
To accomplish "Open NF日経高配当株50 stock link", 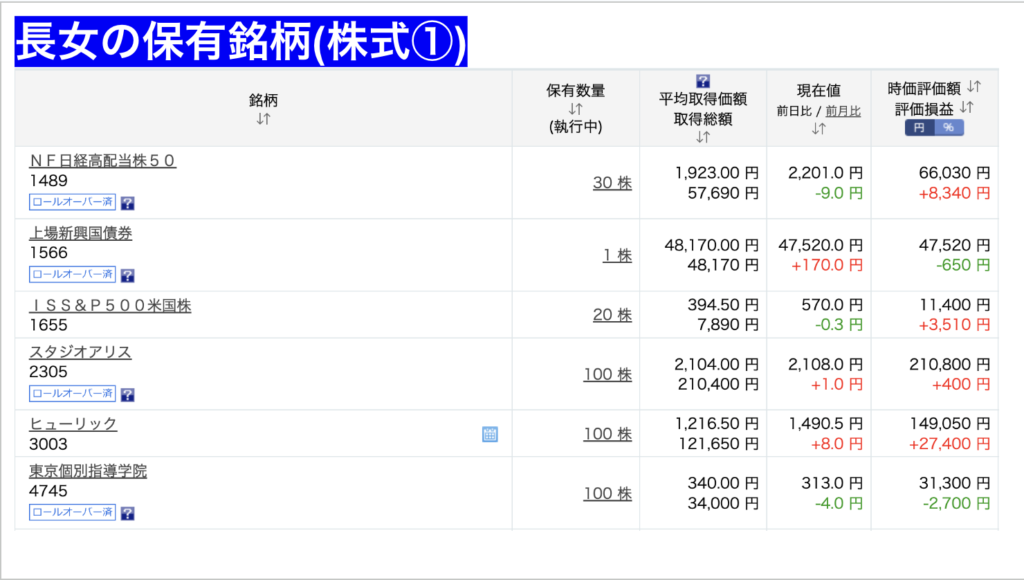I will 103,161.
